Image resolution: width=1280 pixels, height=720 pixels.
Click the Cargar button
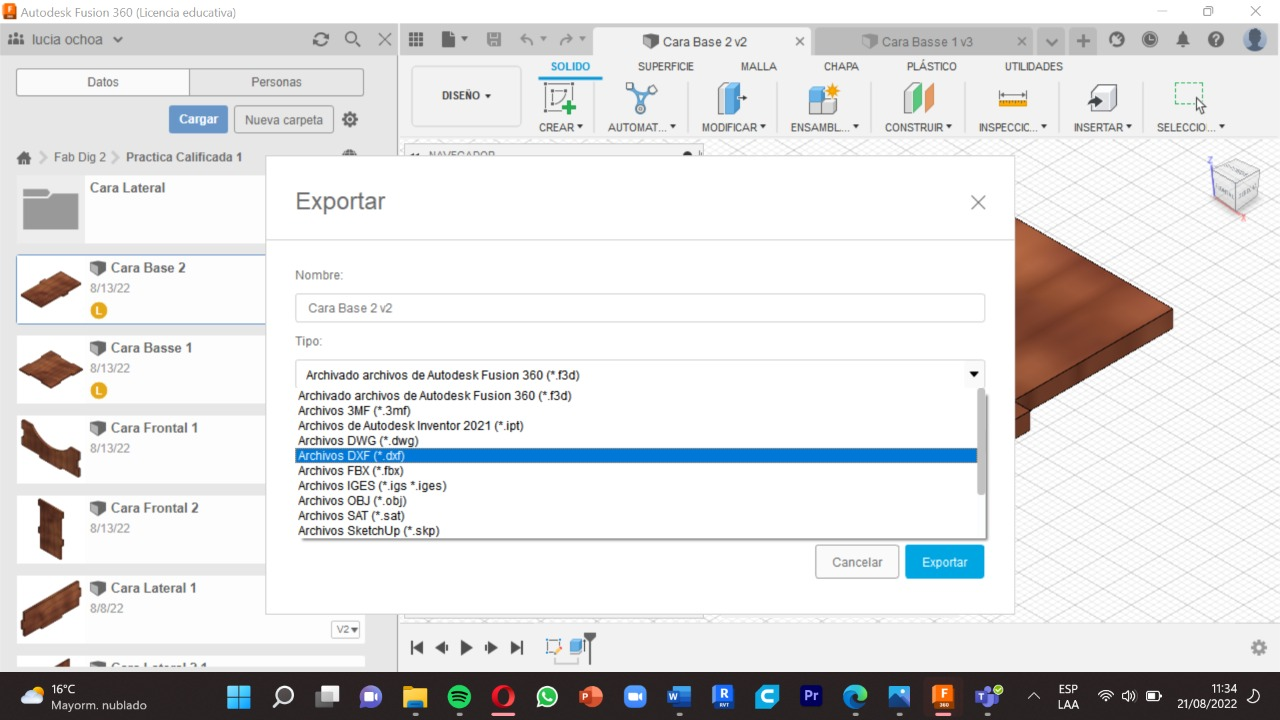pos(198,119)
